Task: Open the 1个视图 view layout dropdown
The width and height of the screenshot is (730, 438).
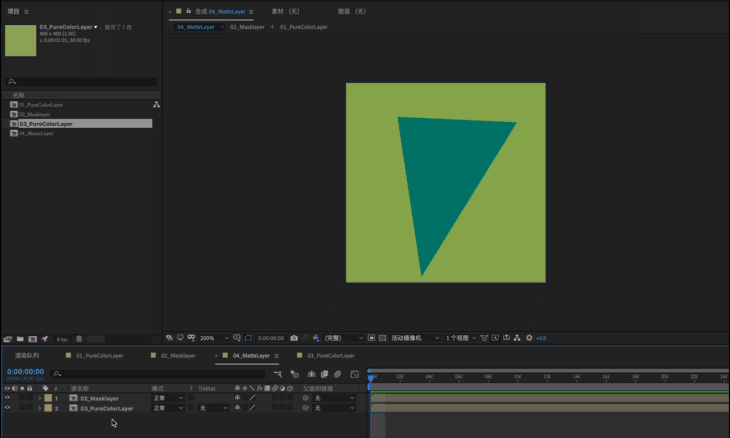Action: pos(461,338)
